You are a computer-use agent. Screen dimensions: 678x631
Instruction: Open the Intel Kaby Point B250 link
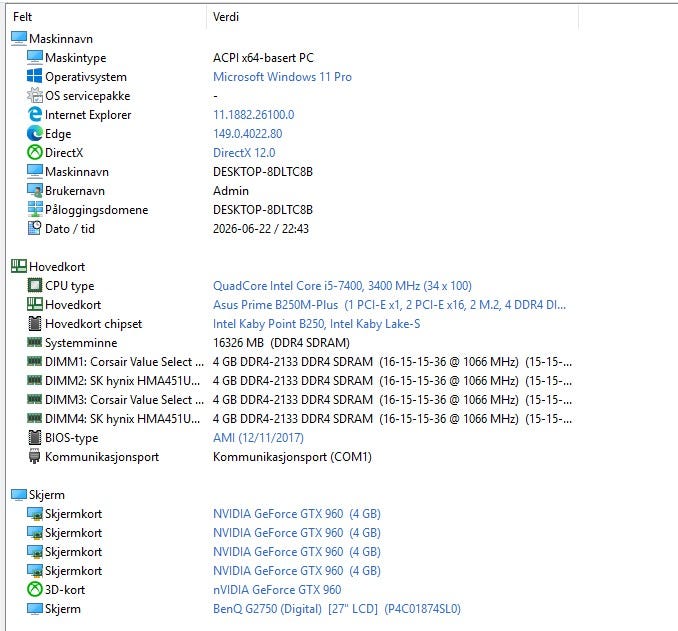317,324
